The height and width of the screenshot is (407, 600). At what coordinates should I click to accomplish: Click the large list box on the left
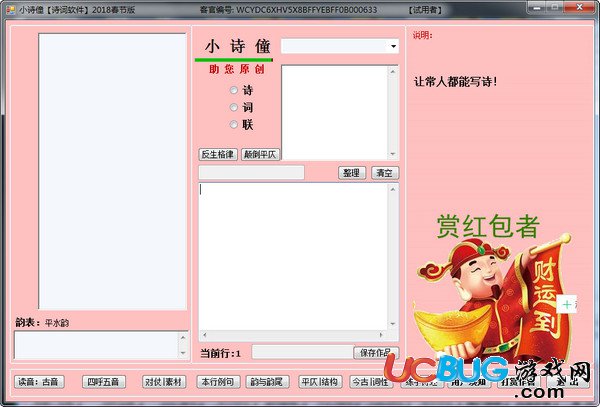(x=112, y=171)
